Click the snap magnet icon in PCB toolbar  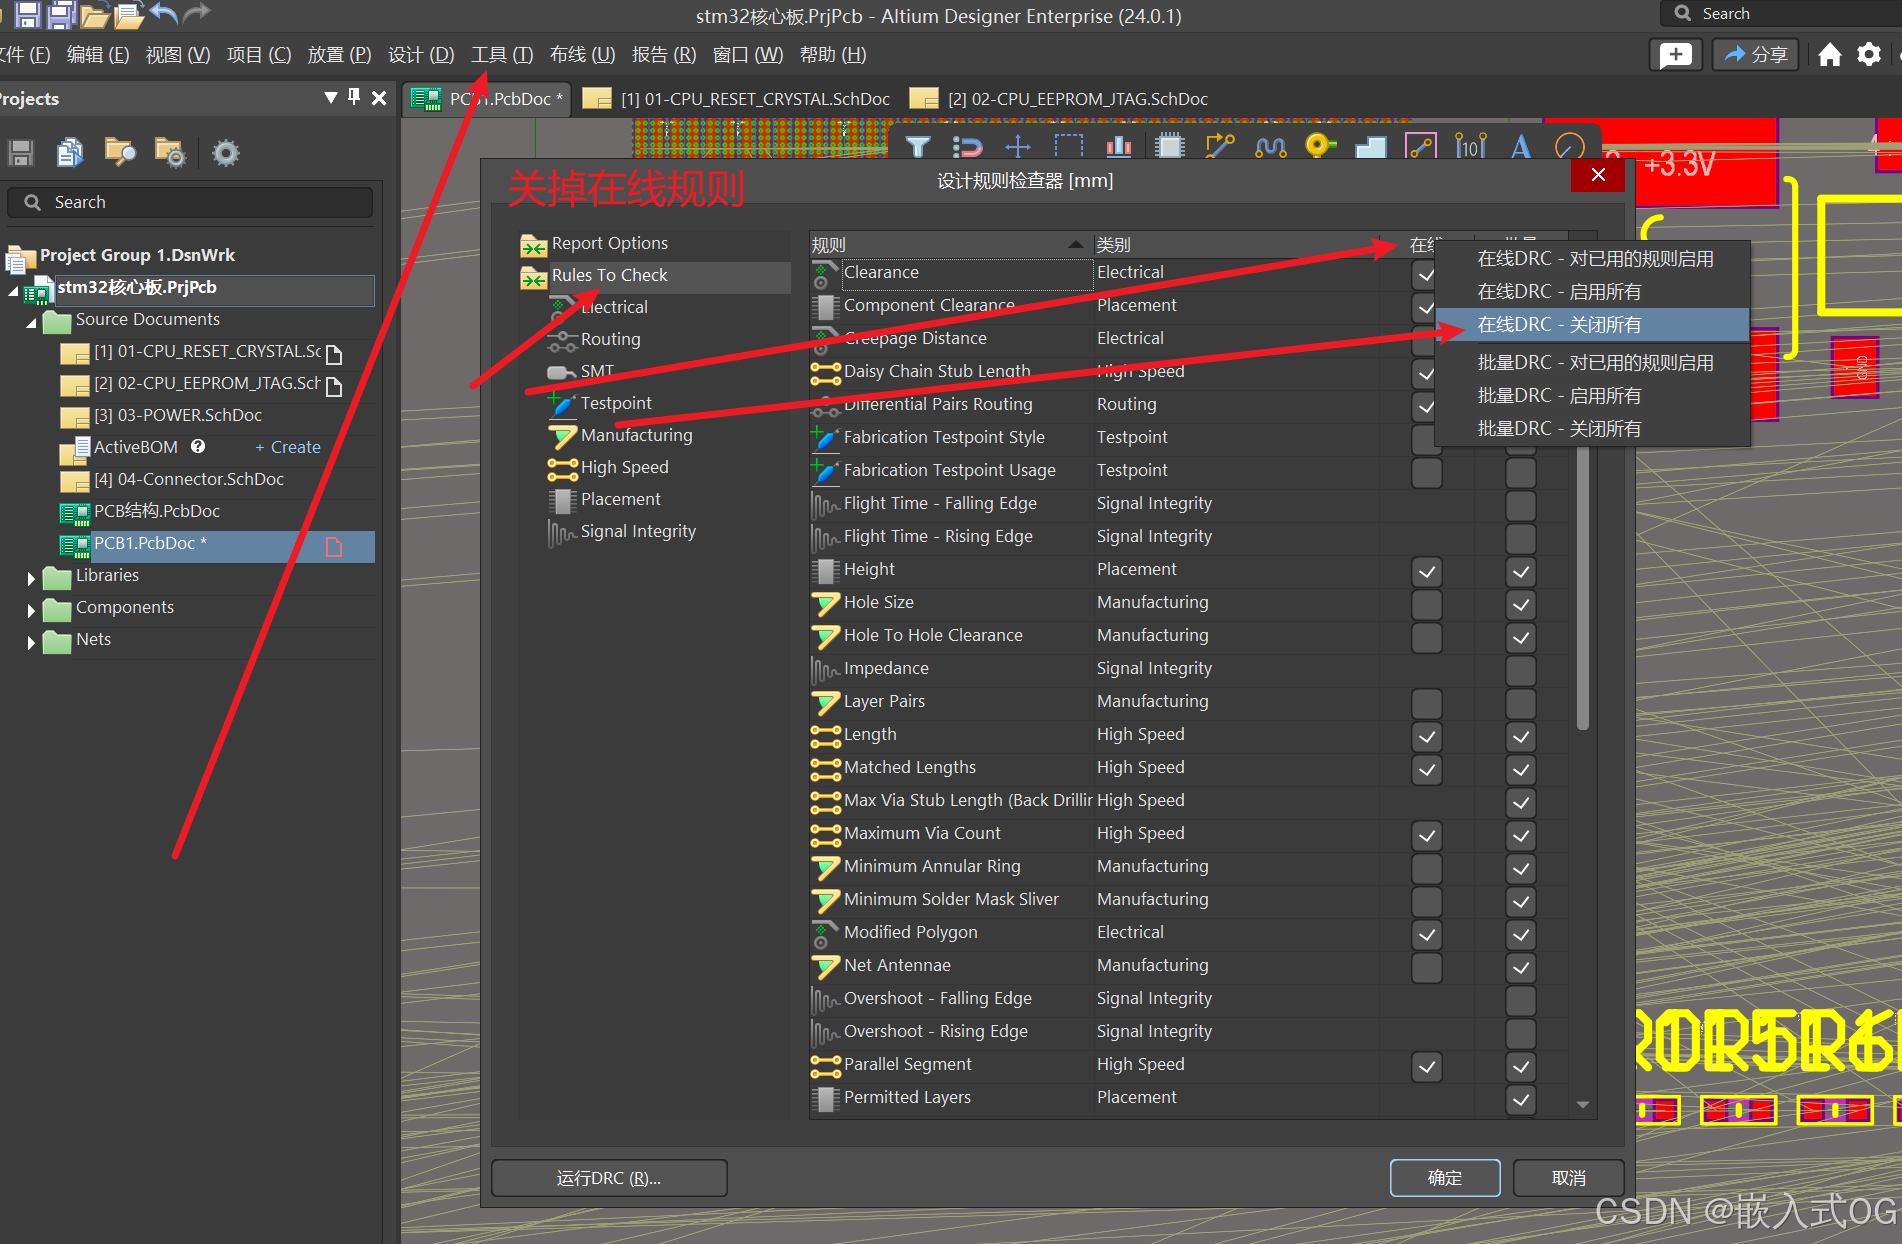pos(967,147)
